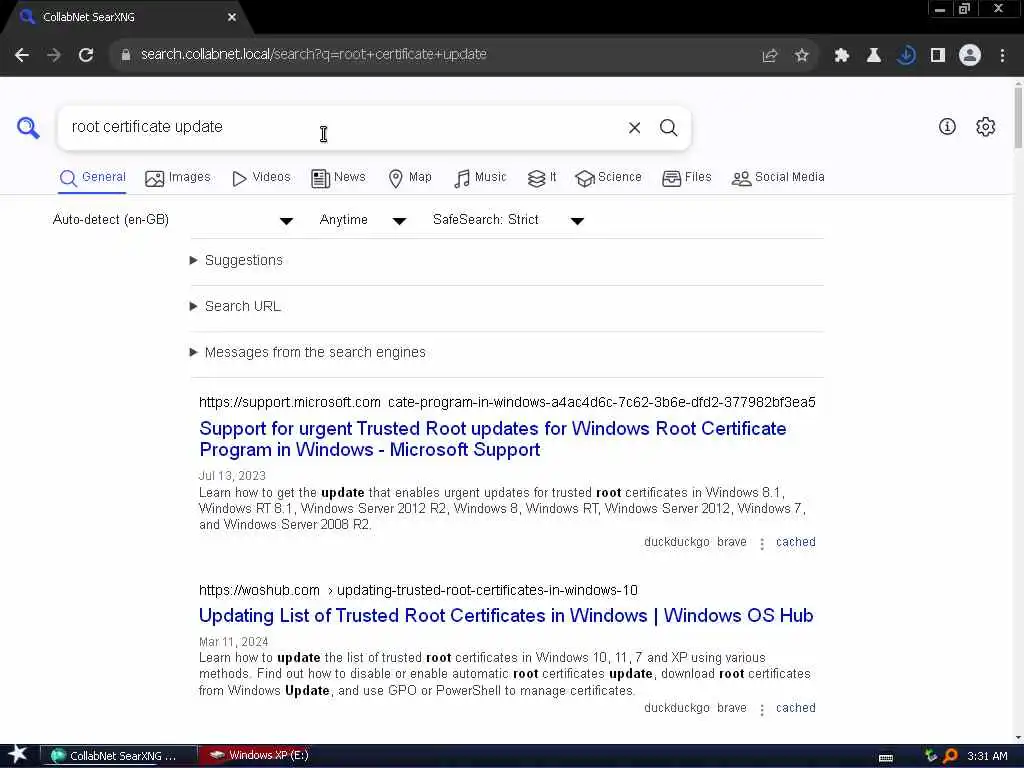
Task: Click the 'Jul 13, 2023' result date
Action: click(x=232, y=476)
